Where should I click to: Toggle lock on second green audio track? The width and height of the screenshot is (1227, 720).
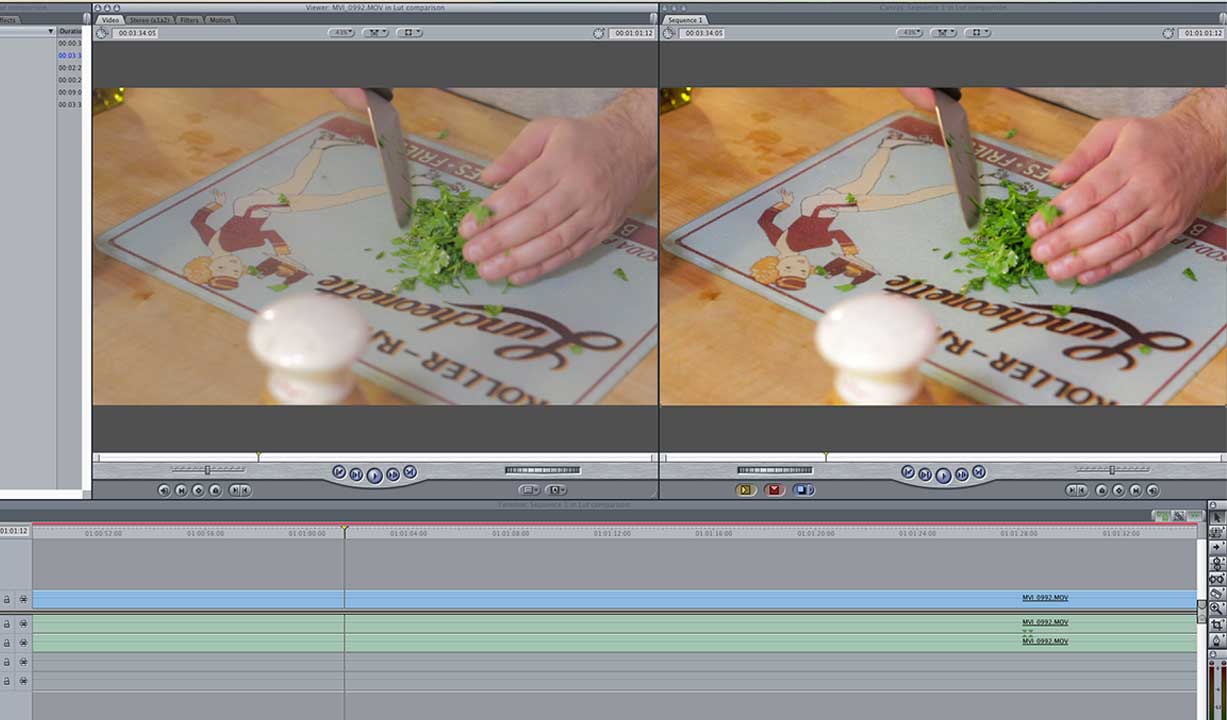(x=7, y=641)
